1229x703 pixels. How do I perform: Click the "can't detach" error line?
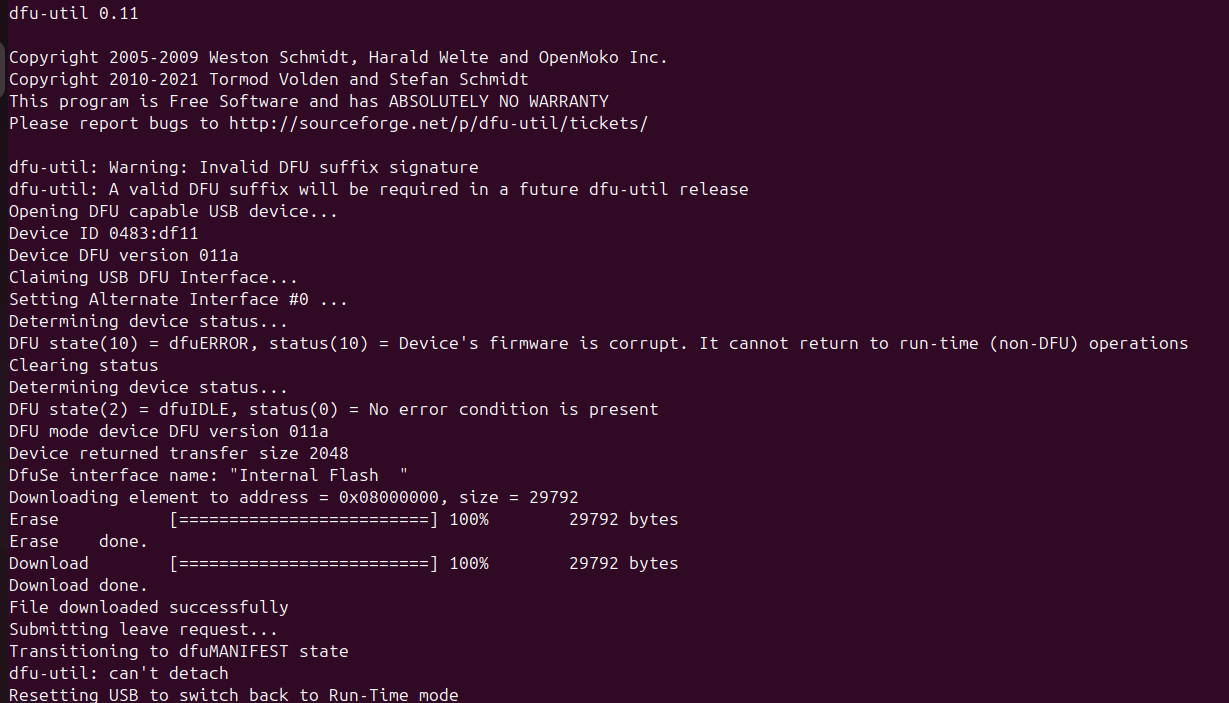click(118, 673)
